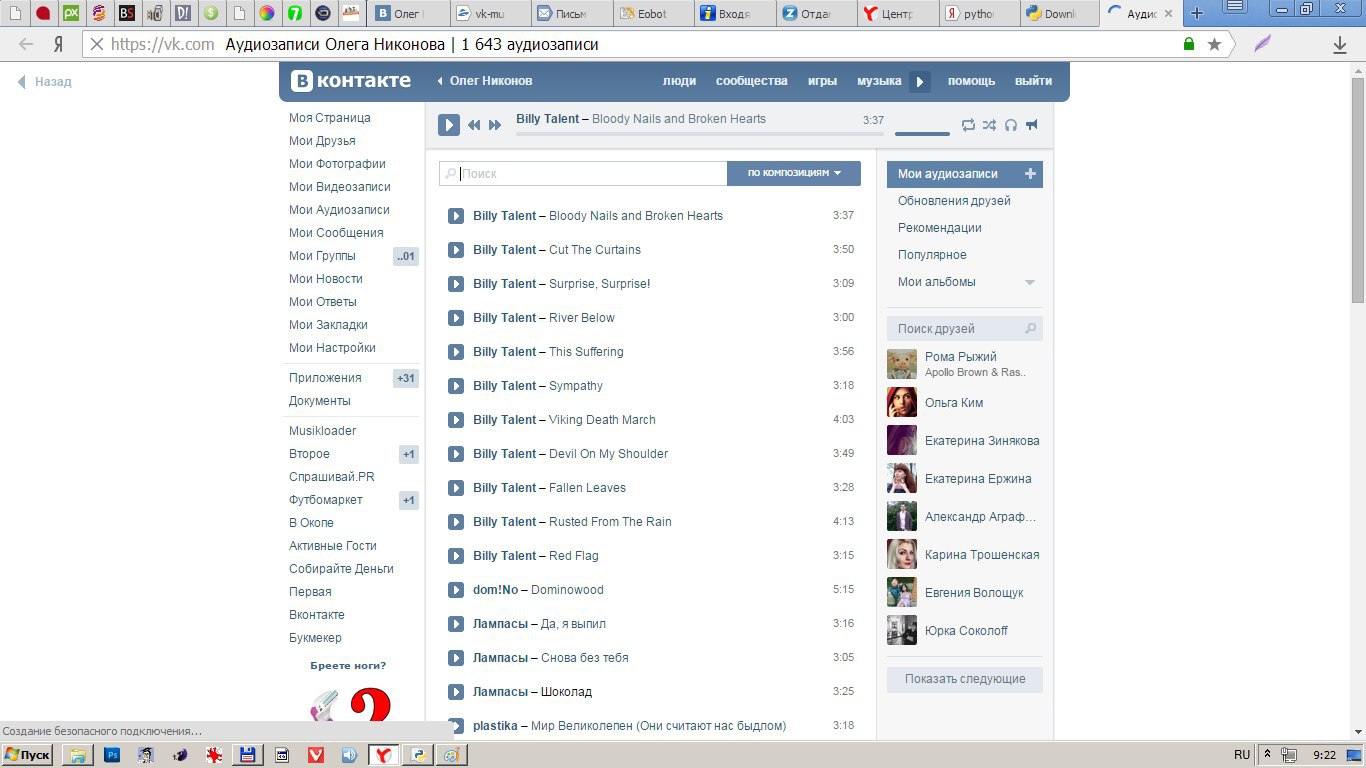Go to Мои Сообщения in sidebar

(336, 233)
